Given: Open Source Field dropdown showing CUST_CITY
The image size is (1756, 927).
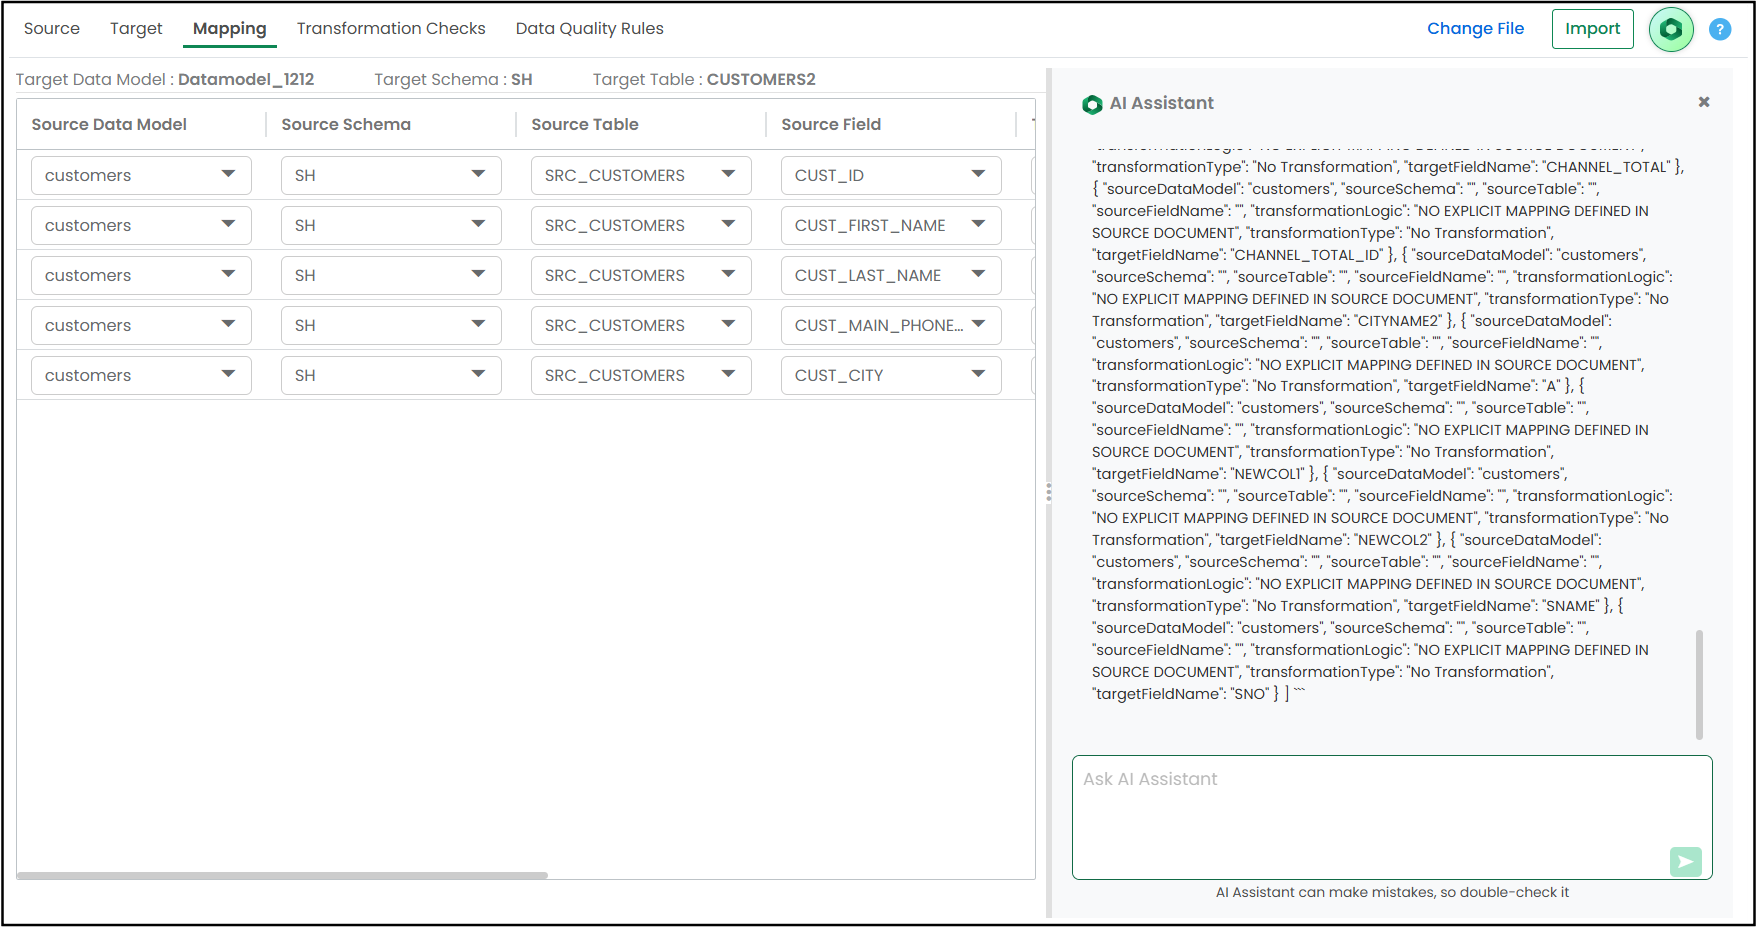Looking at the screenshot, I should pyautogui.click(x=891, y=375).
